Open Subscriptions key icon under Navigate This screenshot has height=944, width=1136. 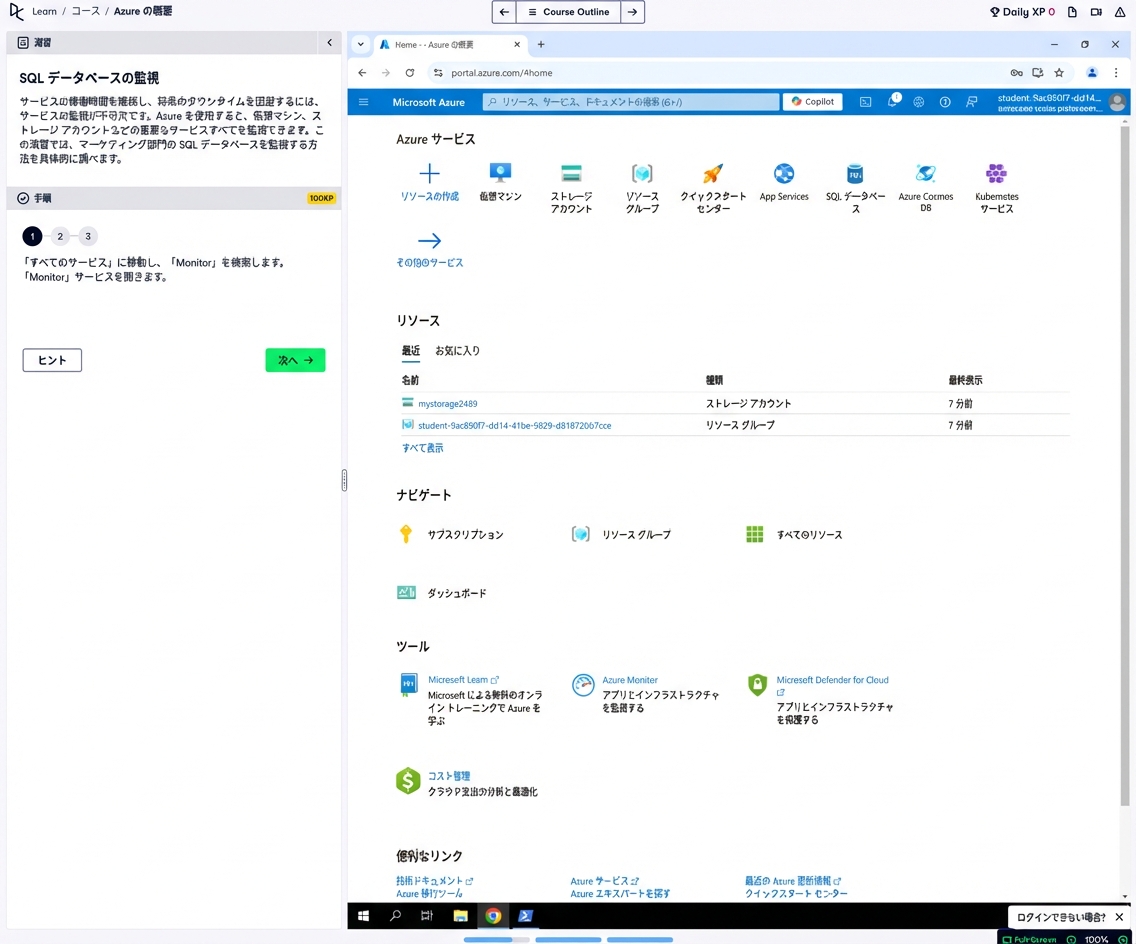[406, 534]
